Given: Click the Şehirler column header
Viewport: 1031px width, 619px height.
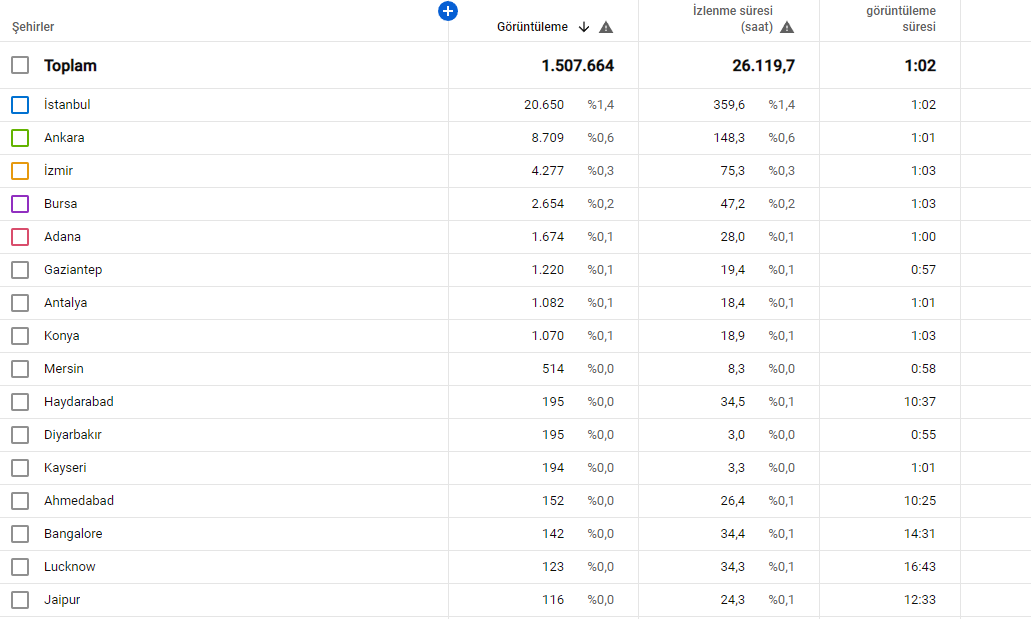Looking at the screenshot, I should pos(33,27).
